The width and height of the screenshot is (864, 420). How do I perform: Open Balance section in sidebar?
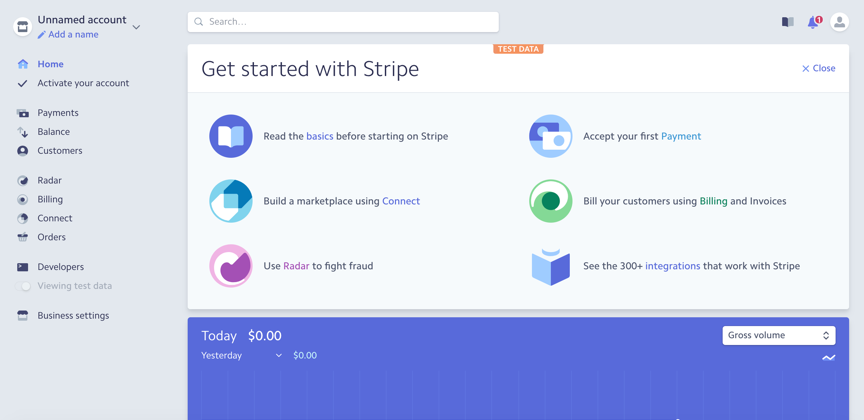53,132
